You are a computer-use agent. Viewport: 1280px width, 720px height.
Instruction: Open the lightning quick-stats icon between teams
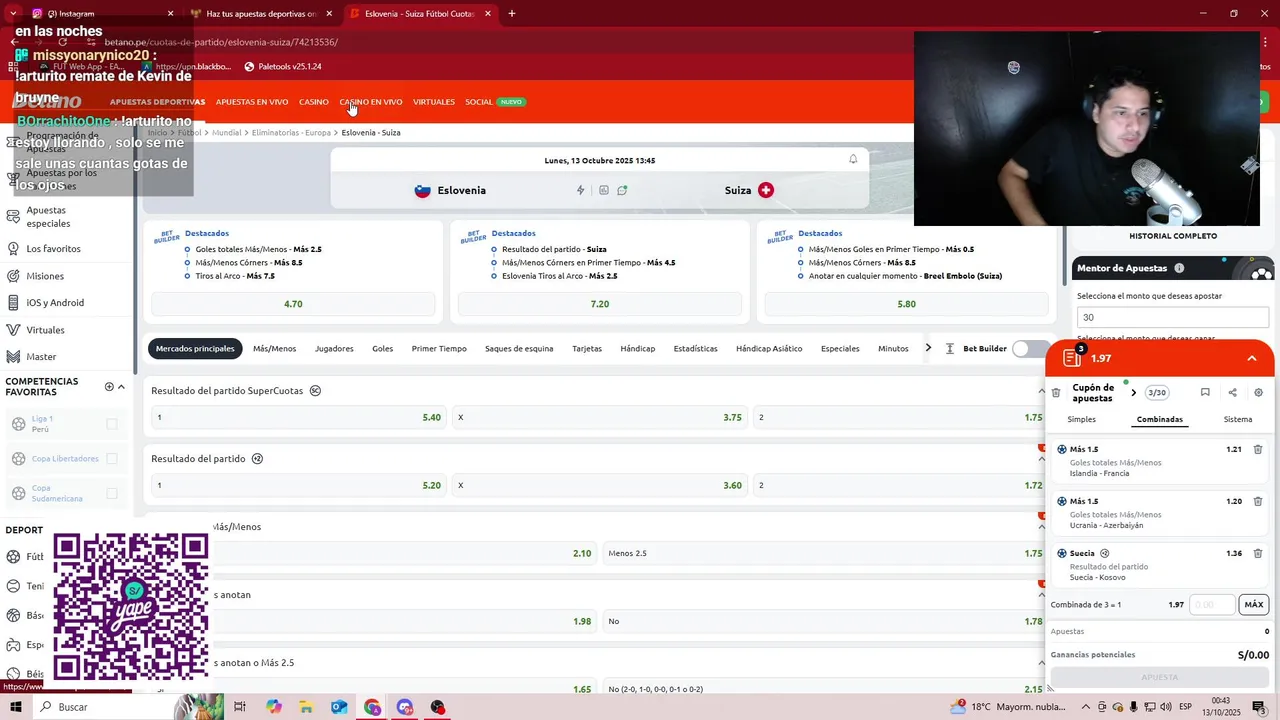(x=581, y=190)
